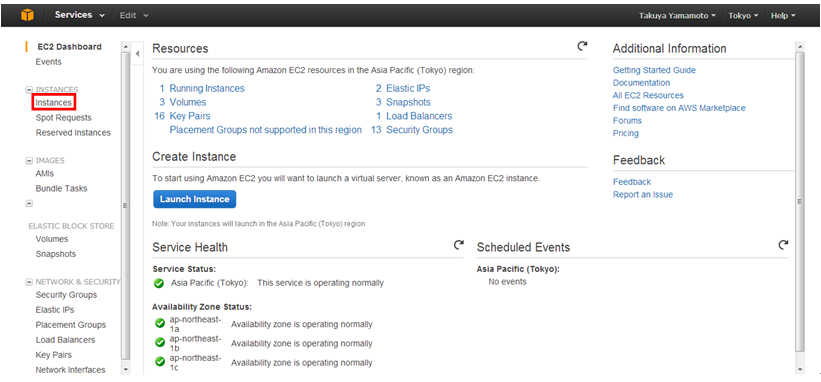Click the Launch Instance button
The image size is (821, 382).
coord(195,199)
